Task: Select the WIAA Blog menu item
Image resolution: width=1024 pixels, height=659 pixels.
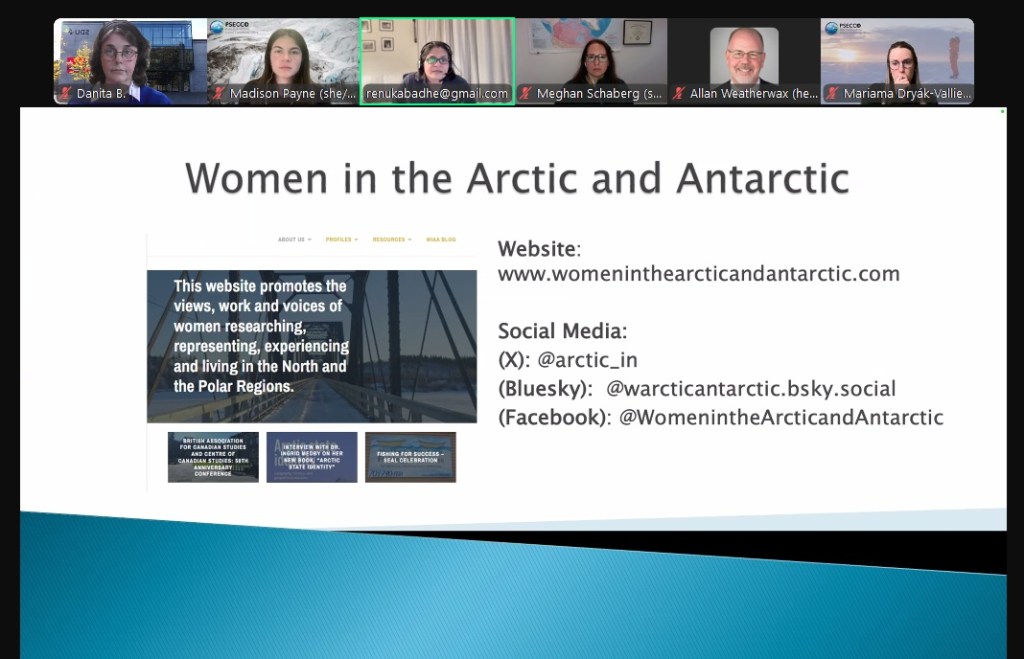Action: point(441,240)
